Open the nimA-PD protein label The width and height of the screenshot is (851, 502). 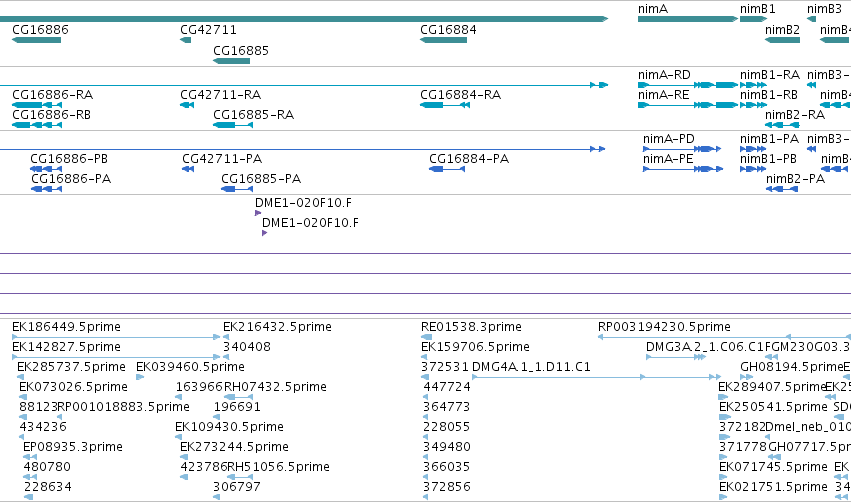tap(669, 139)
